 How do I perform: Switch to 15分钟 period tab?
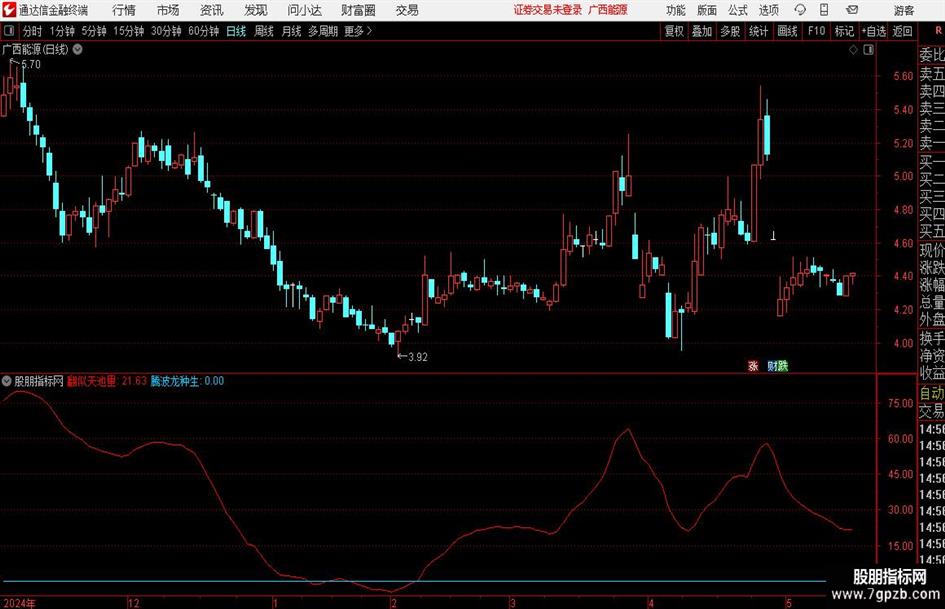[x=129, y=31]
